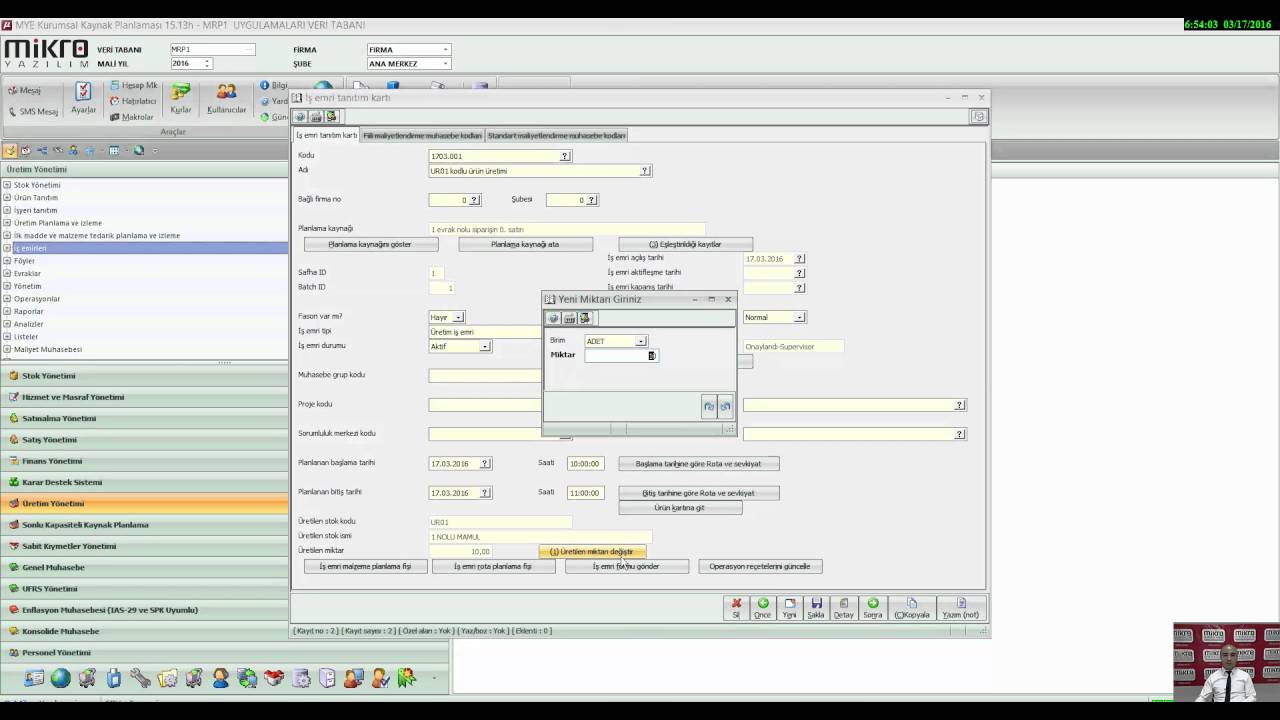This screenshot has width=1280, height=720.
Task: Open FİRMA dropdown at top
Action: point(445,49)
